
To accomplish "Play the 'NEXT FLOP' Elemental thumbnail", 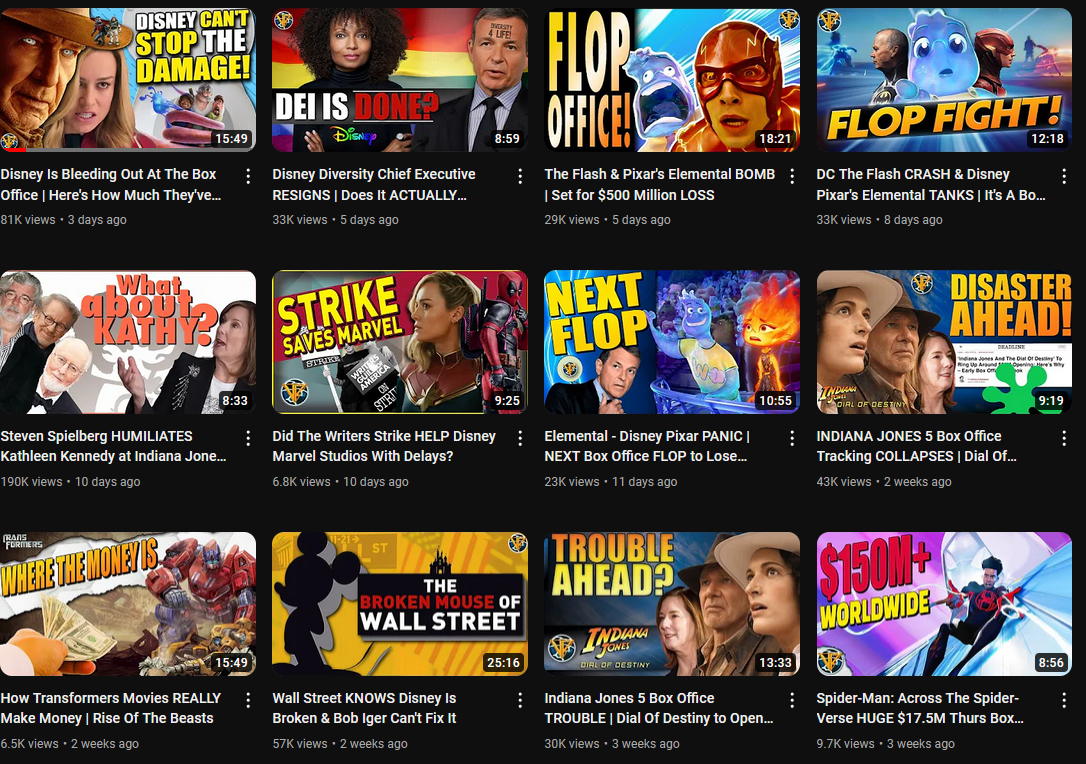I will (672, 342).
